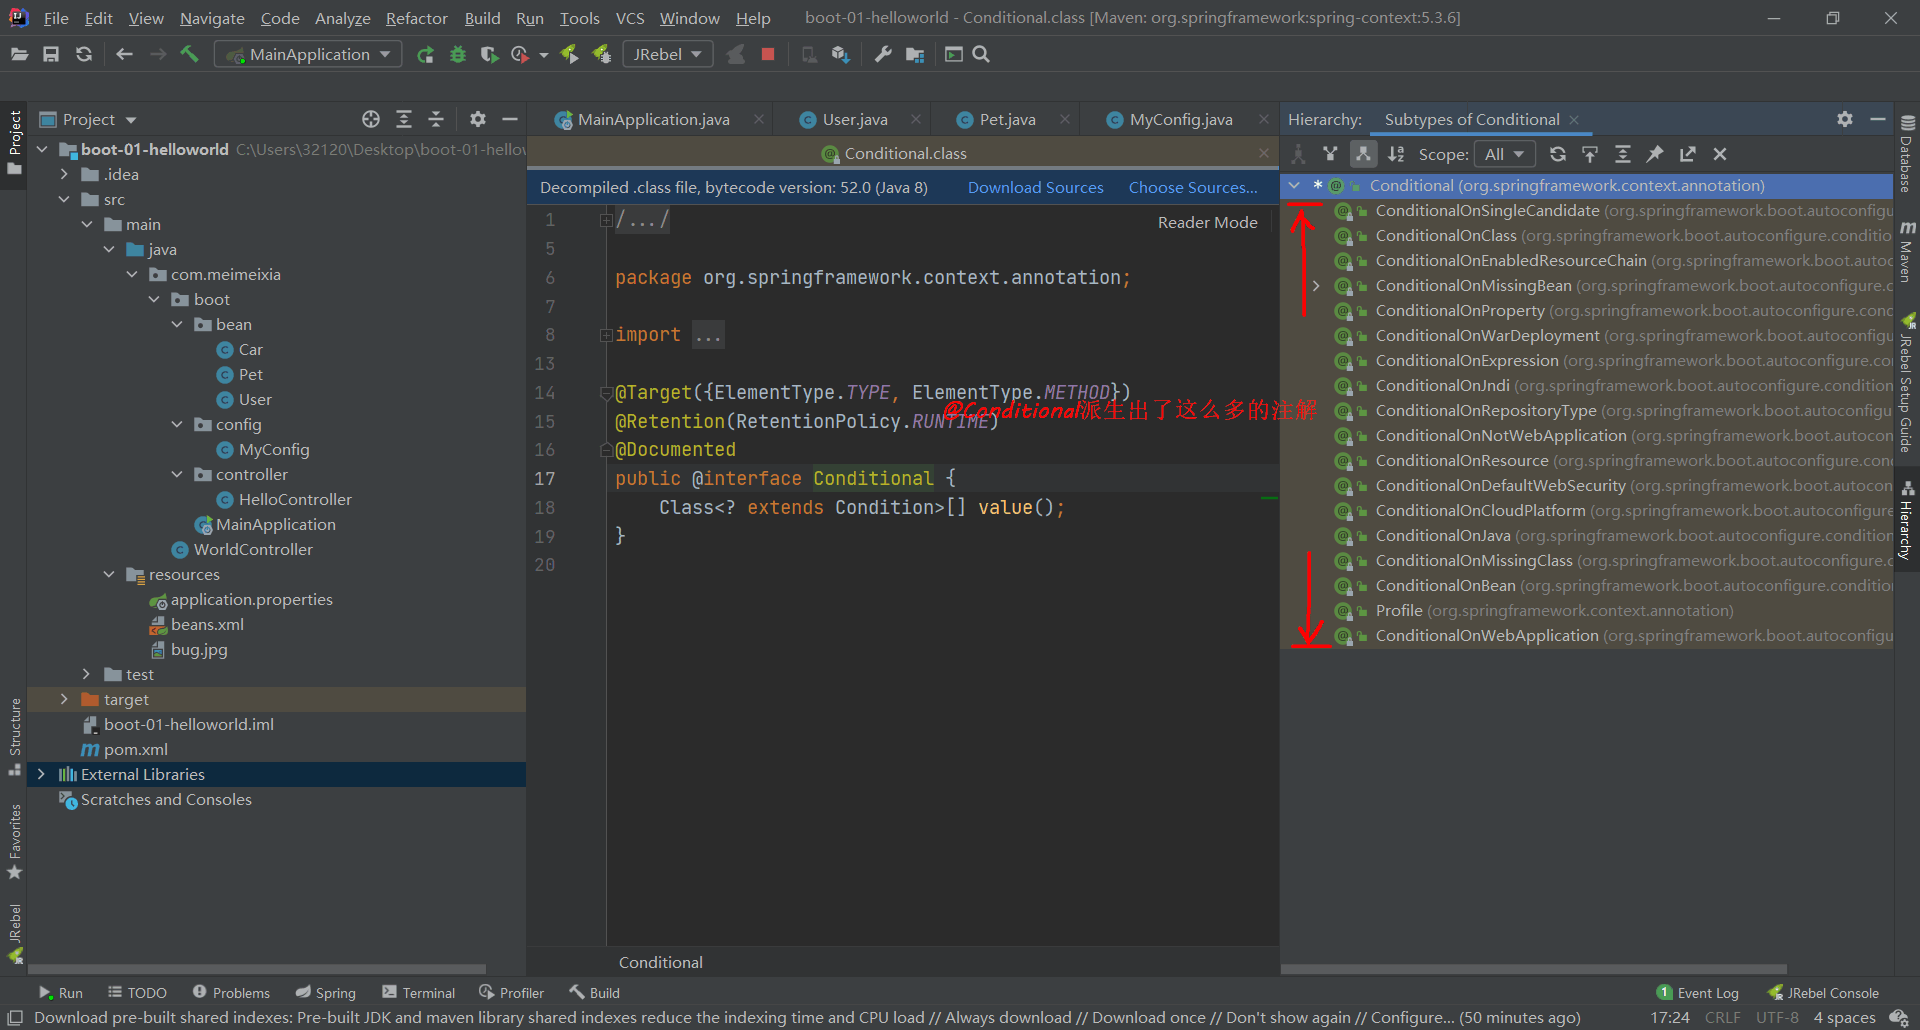Image resolution: width=1920 pixels, height=1030 pixels.
Task: Pin the Hierarchy tab
Action: click(1655, 154)
